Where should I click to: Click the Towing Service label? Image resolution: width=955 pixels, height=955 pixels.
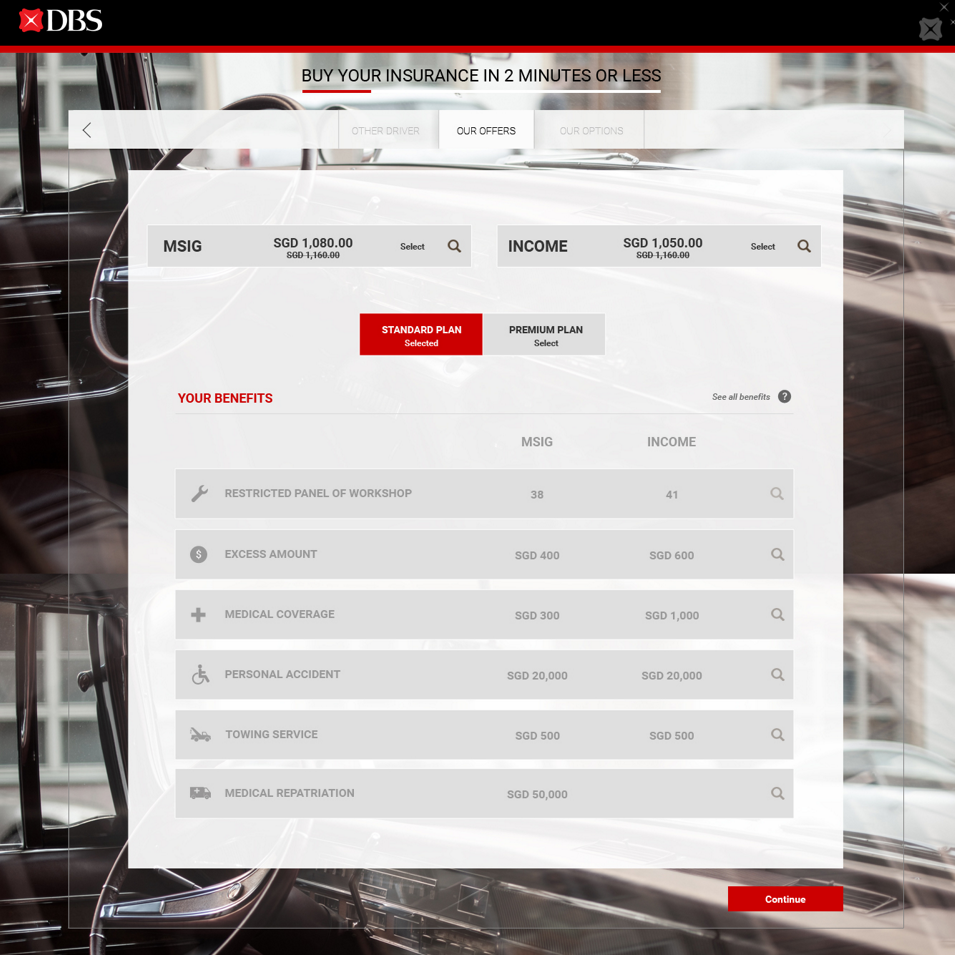[272, 735]
